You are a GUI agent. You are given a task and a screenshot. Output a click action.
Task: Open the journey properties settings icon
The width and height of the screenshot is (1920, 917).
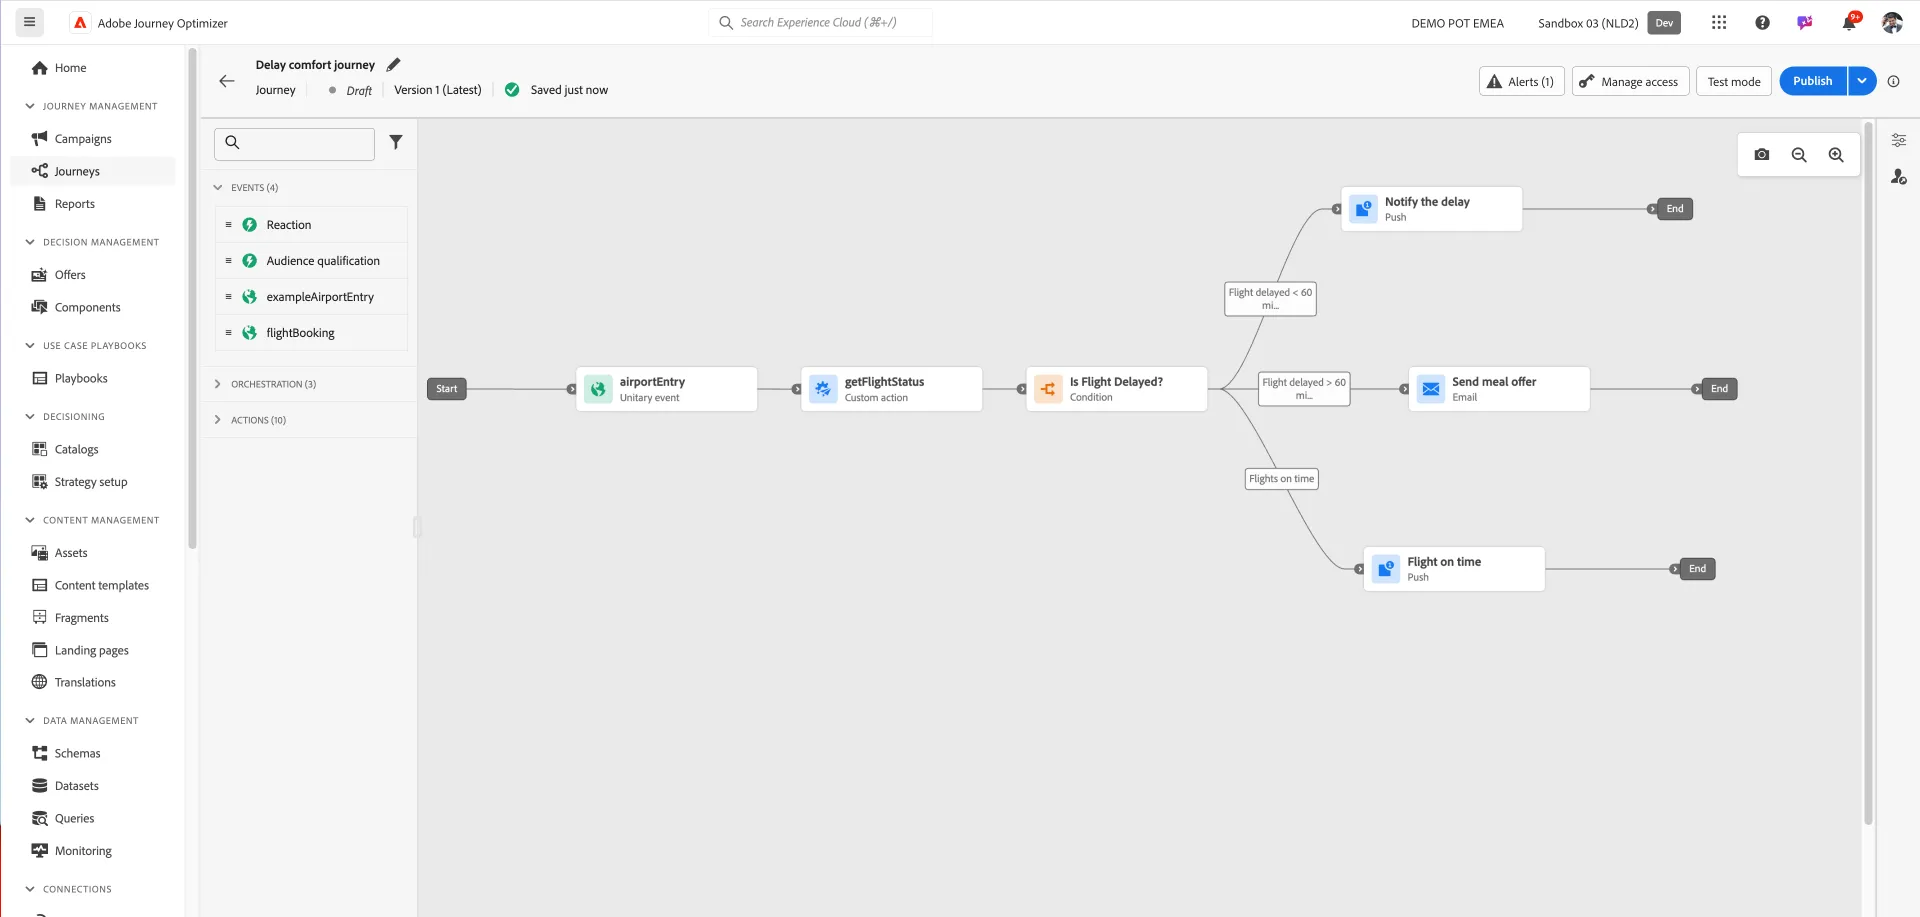[x=1899, y=140]
